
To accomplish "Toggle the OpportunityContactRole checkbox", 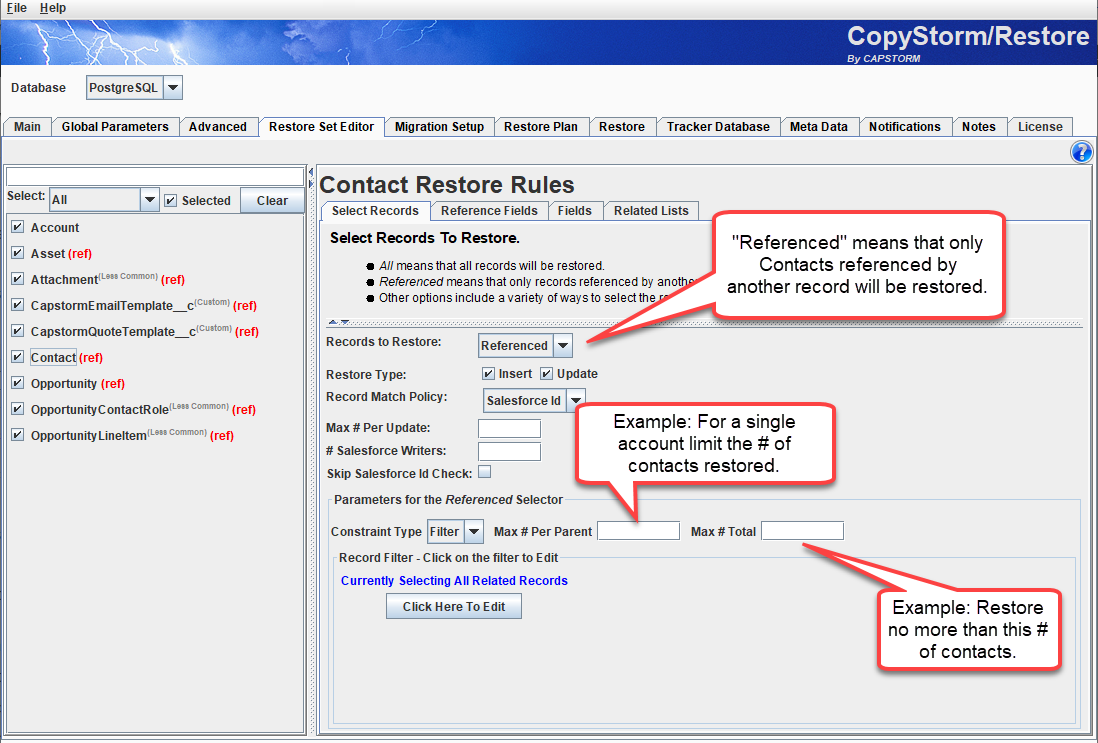I will (x=18, y=408).
